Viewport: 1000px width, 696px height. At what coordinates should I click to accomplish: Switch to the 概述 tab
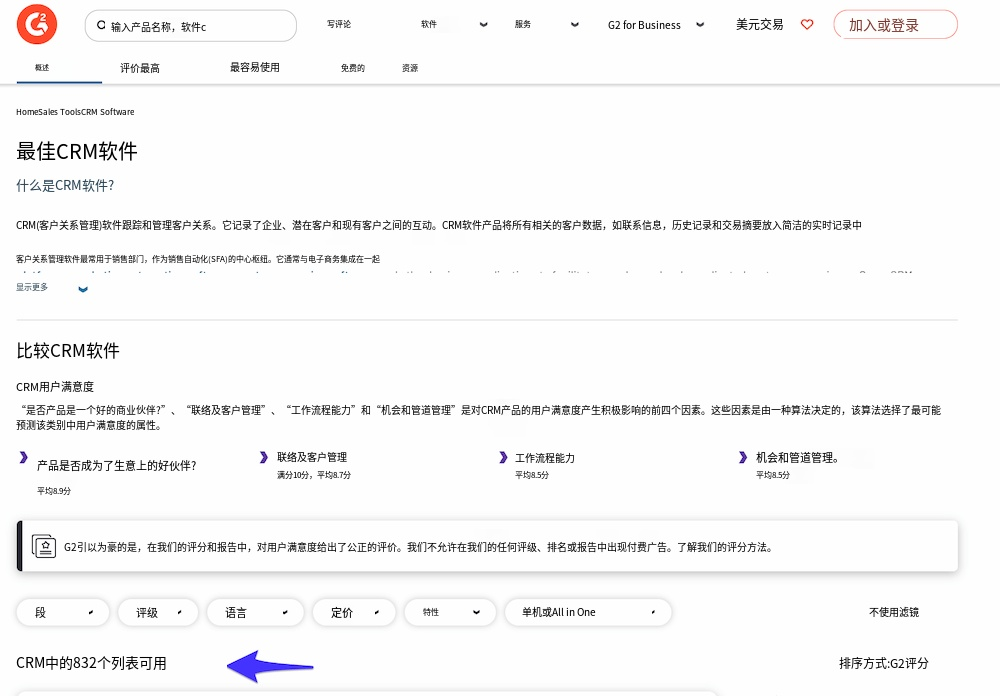[x=42, y=68]
